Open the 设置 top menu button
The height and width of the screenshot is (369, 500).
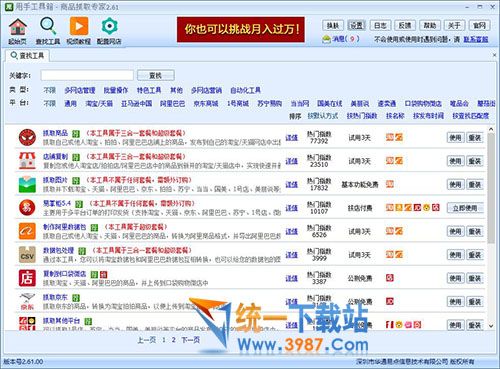(x=356, y=25)
